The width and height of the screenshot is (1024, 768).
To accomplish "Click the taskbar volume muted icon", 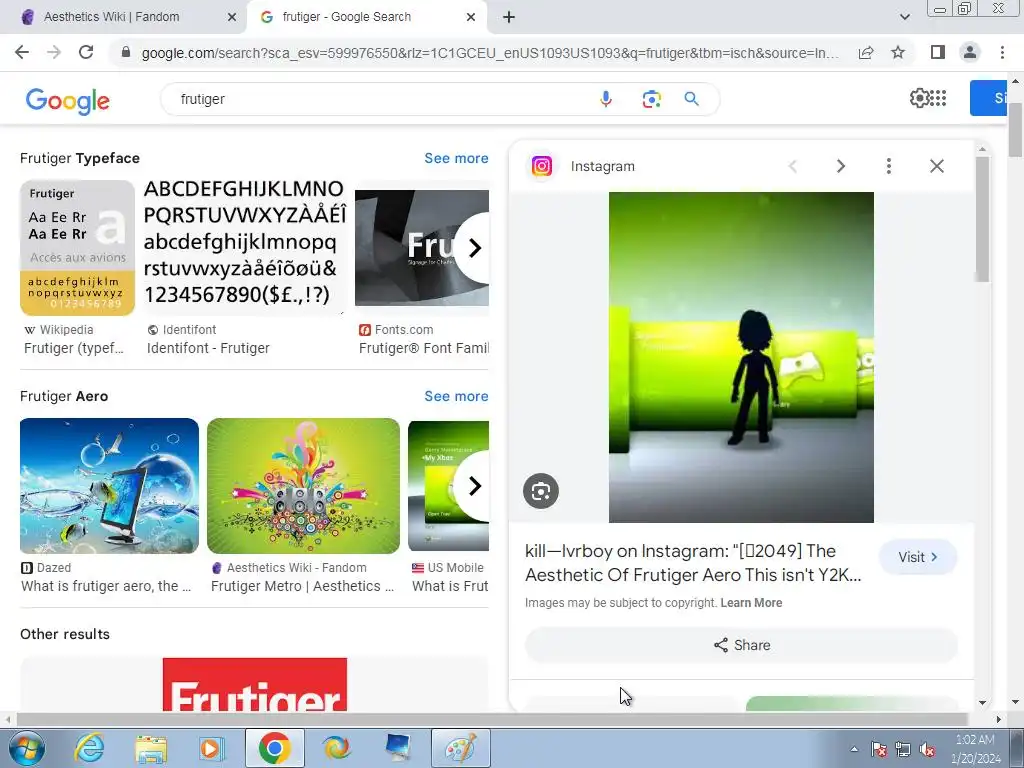I will pos(926,750).
